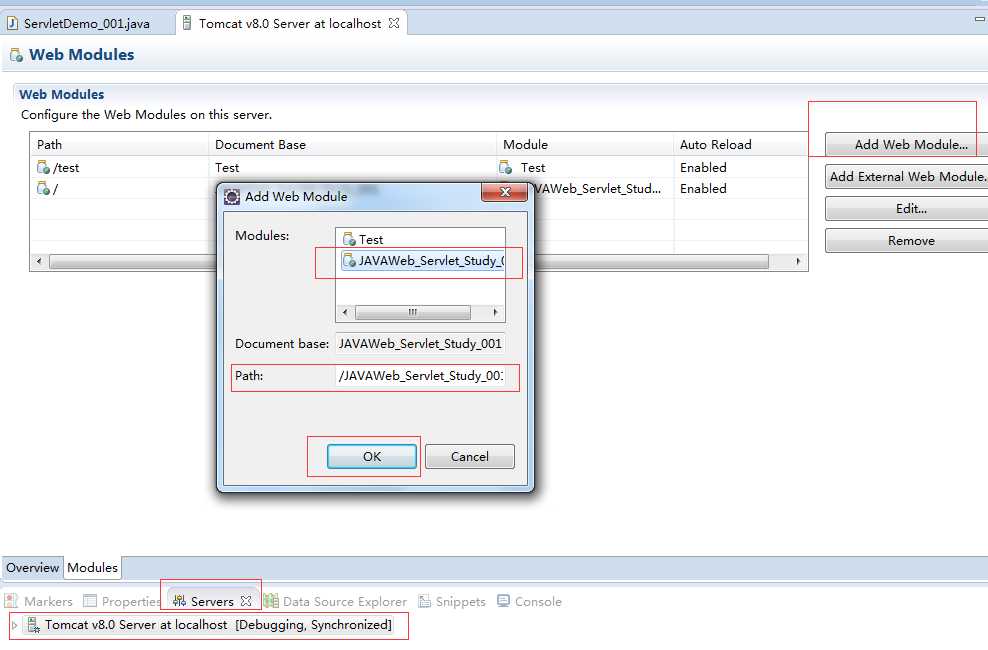Open the Data Source Explorer view tab

tap(336, 602)
